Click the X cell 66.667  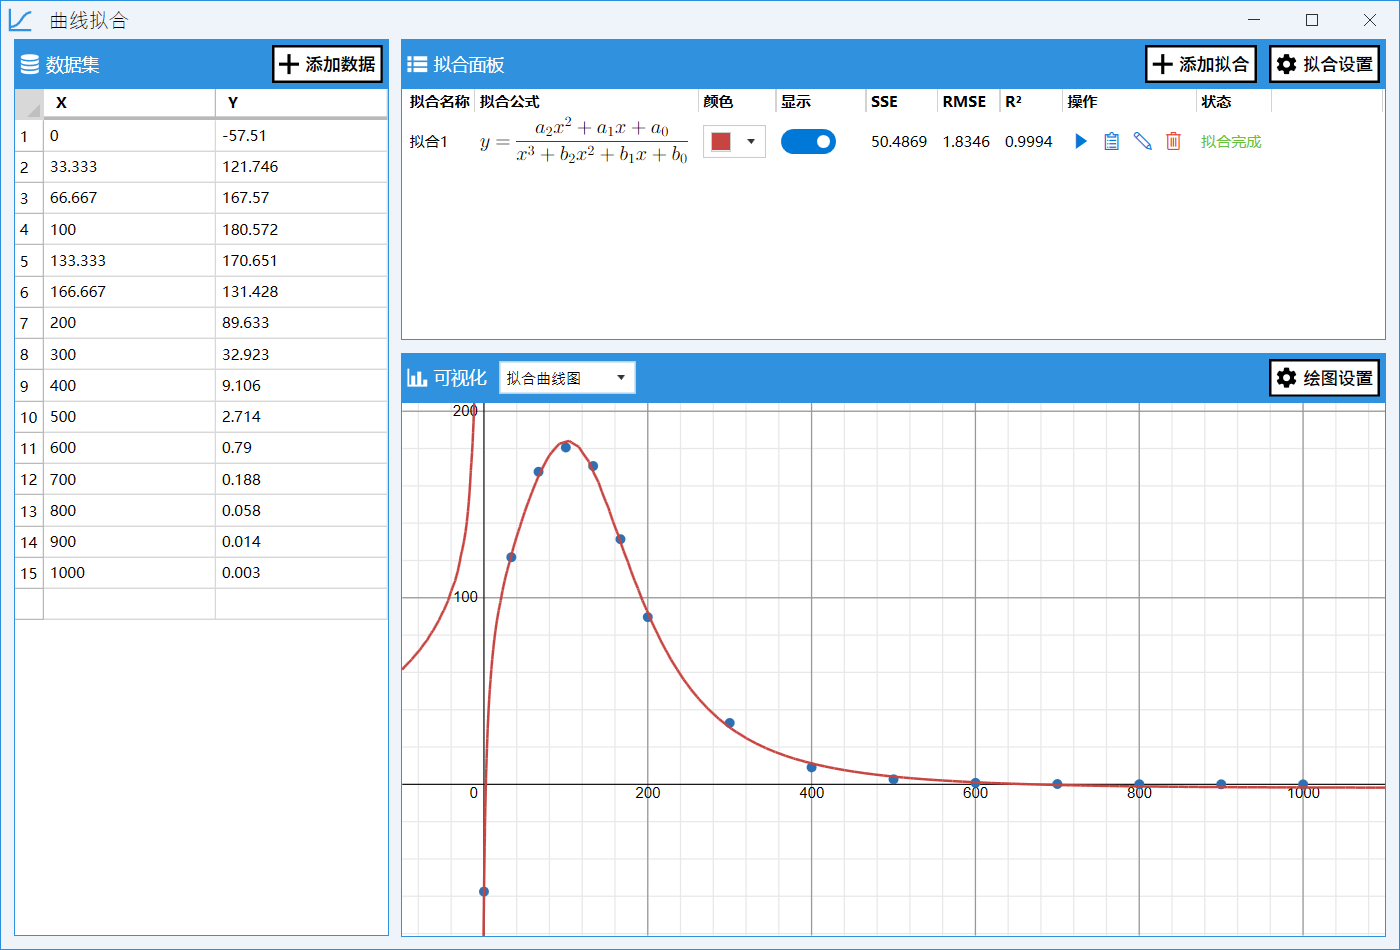click(129, 198)
